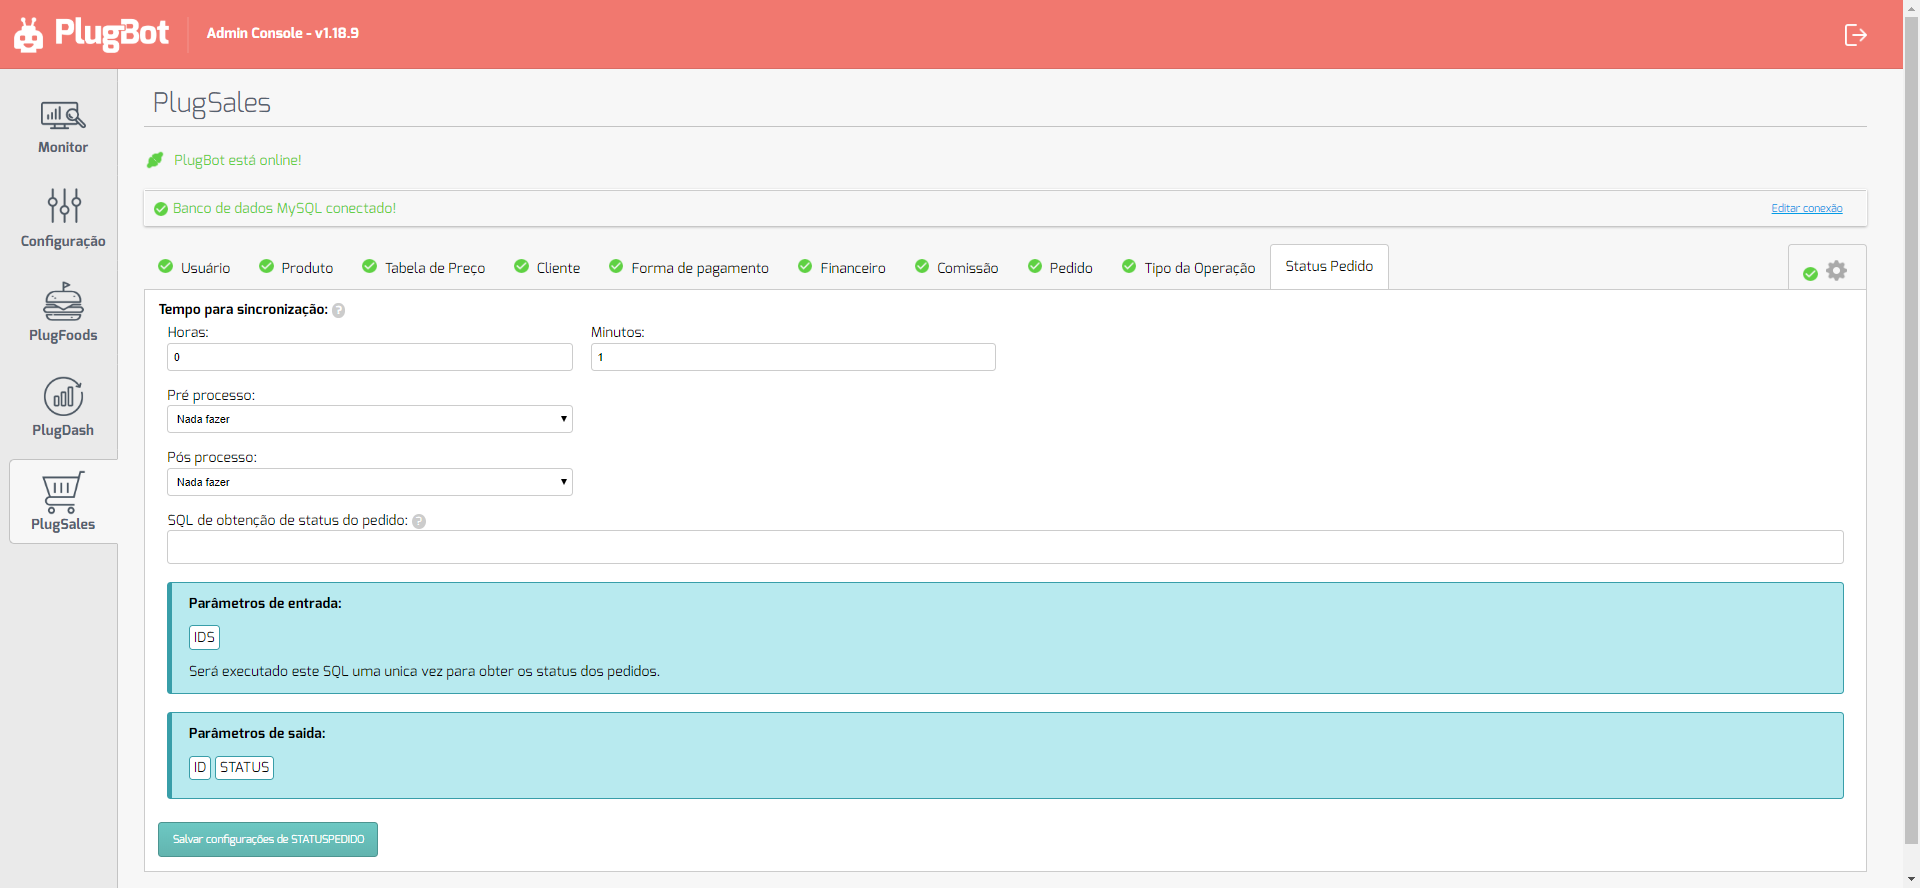This screenshot has height=888, width=1920.
Task: Click the PlugBot robot logo icon
Action: pos(28,35)
